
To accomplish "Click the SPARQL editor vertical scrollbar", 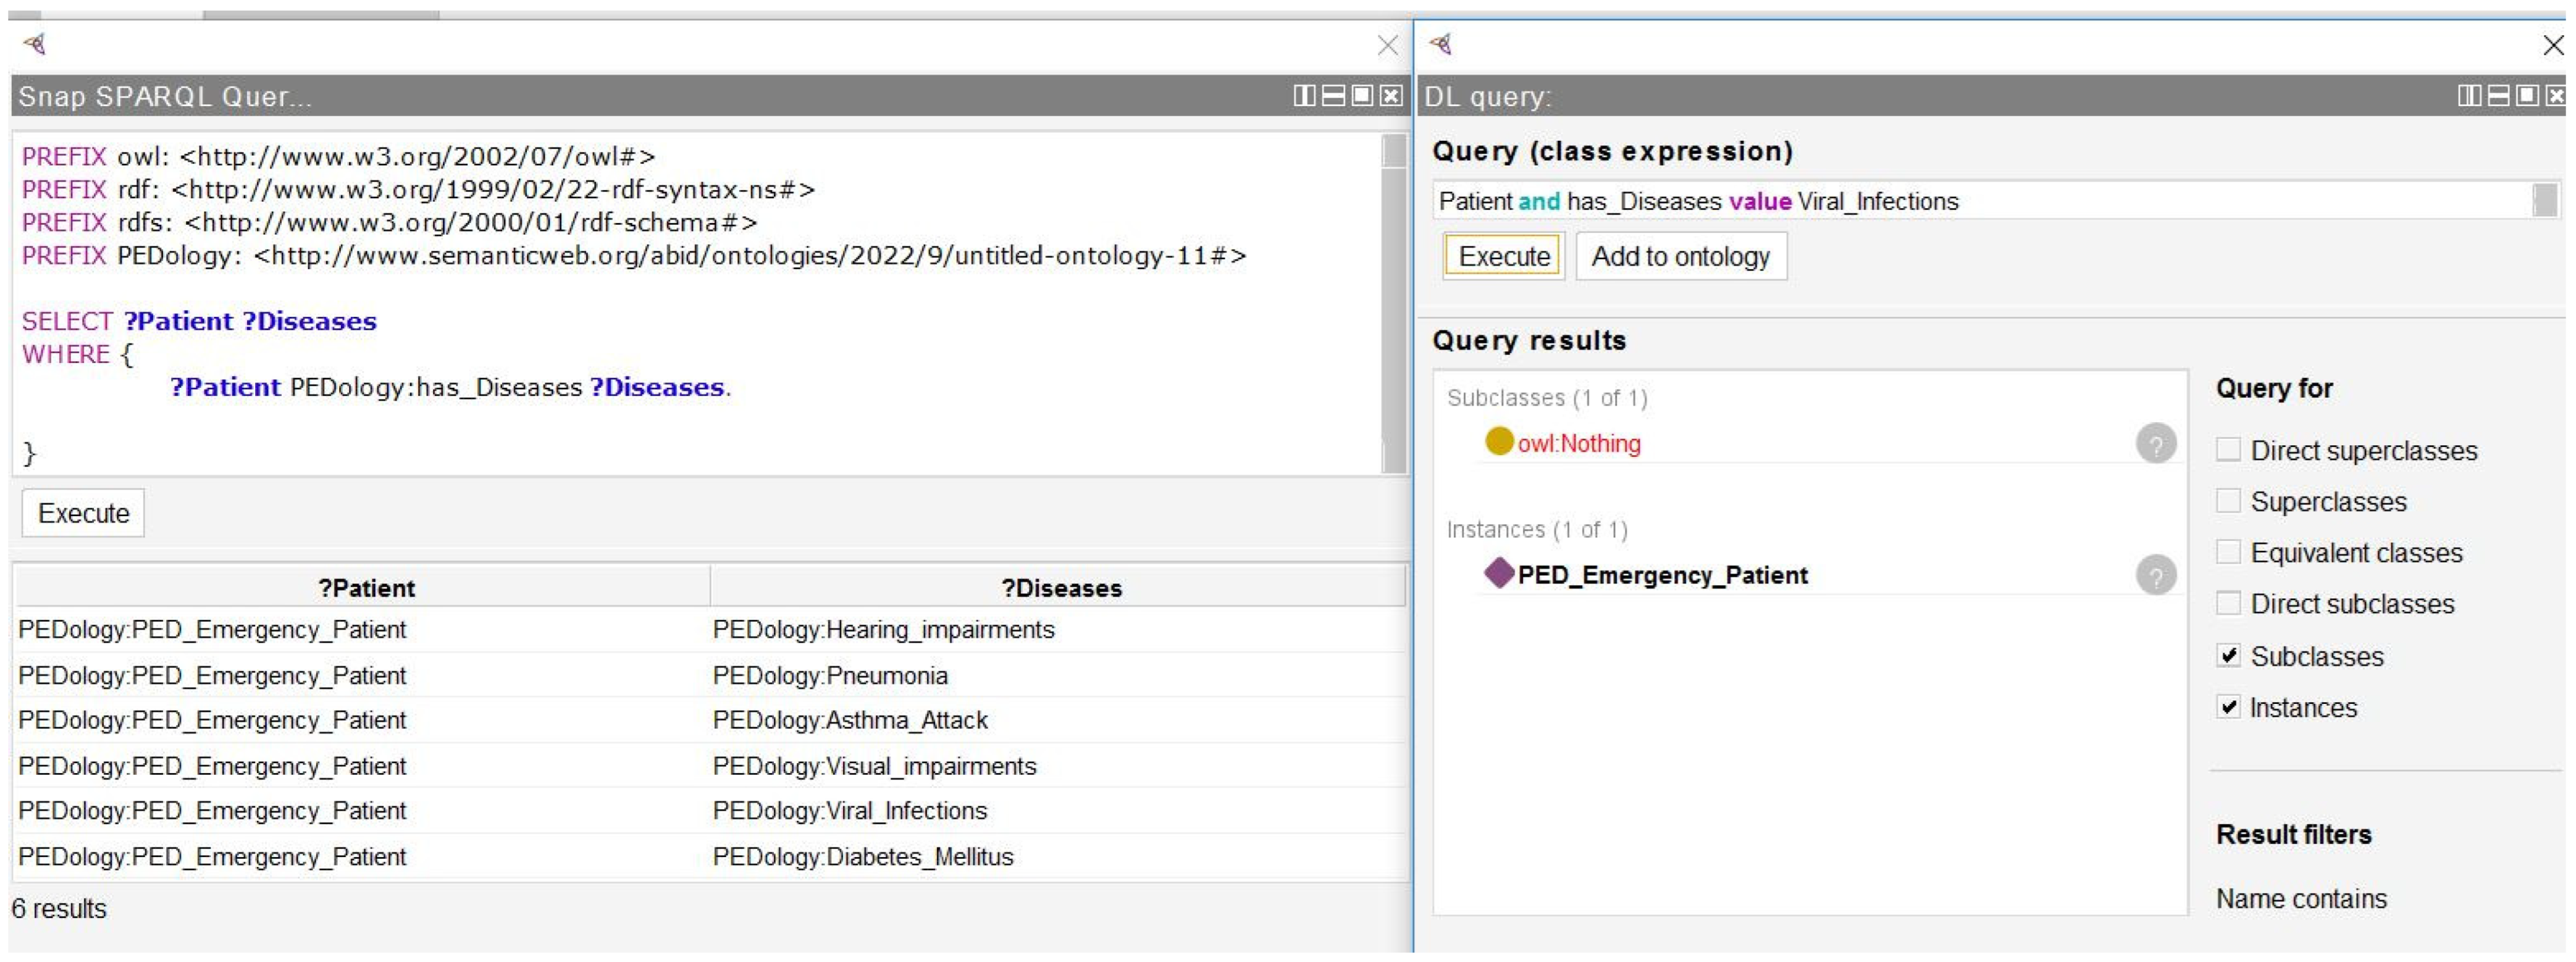I will coord(1393,300).
